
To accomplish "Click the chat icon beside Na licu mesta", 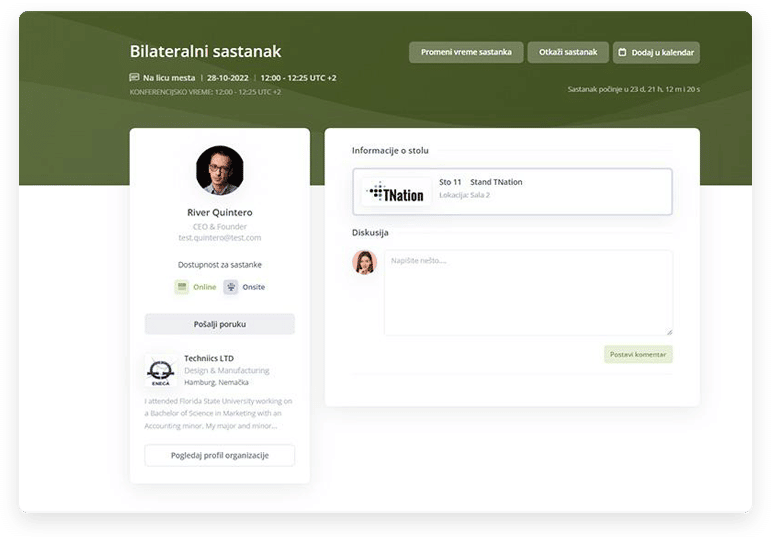I will (135, 77).
